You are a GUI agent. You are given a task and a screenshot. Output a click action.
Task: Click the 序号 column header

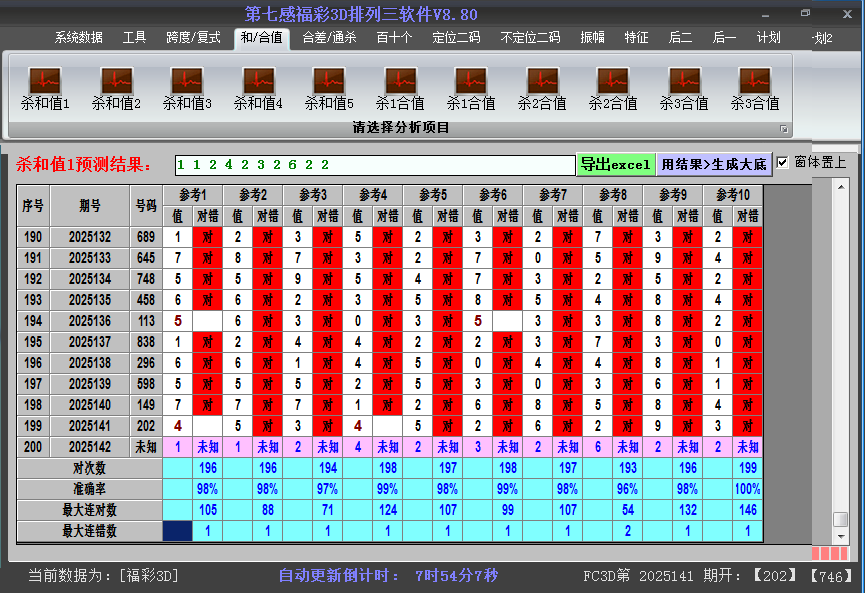point(33,206)
